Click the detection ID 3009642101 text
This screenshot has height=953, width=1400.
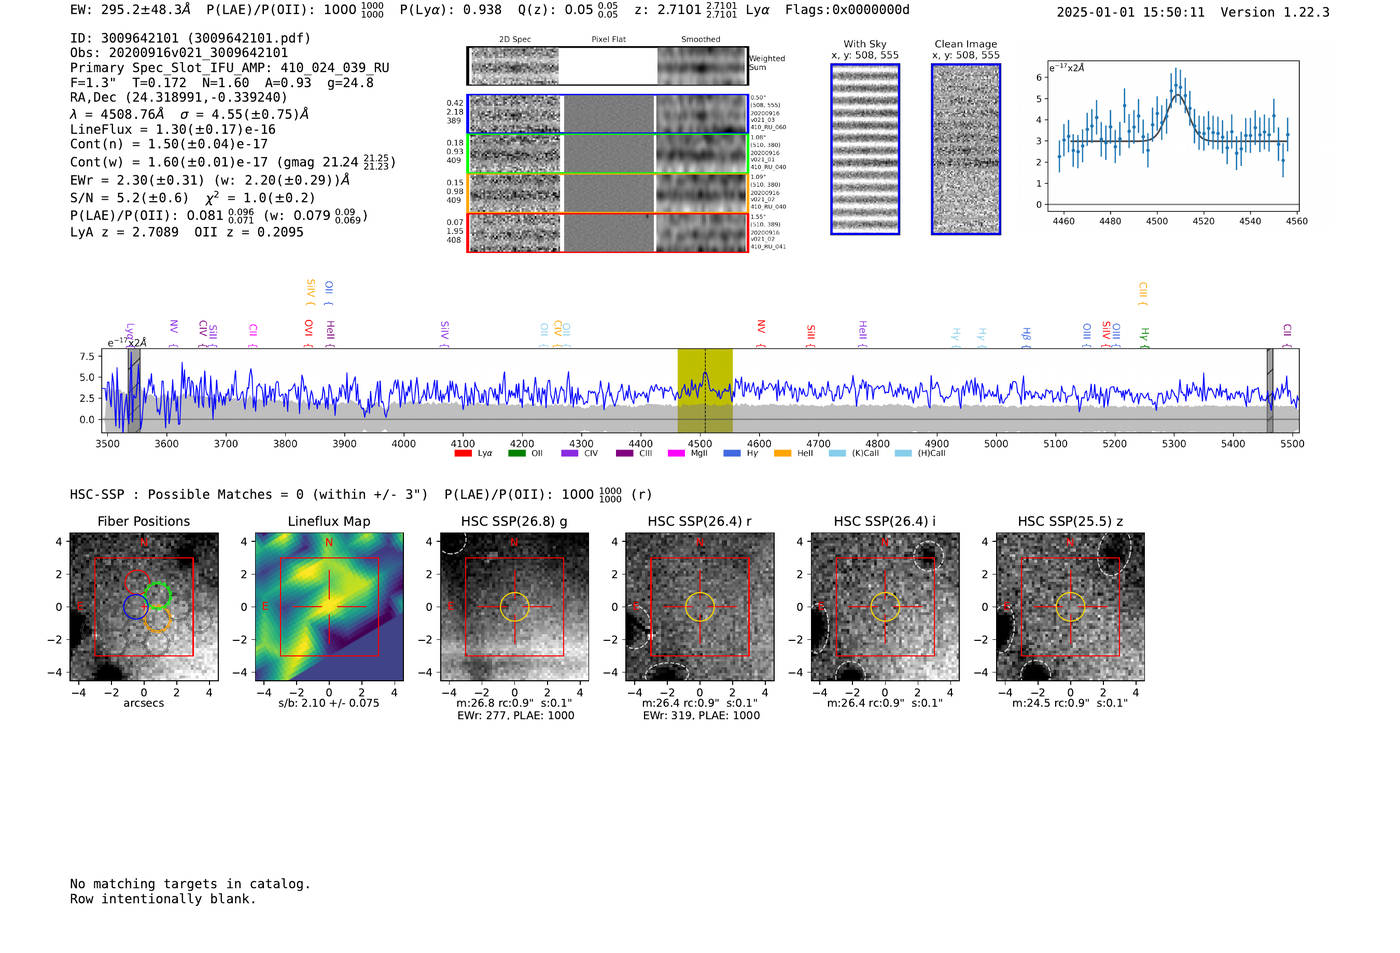tap(190, 38)
